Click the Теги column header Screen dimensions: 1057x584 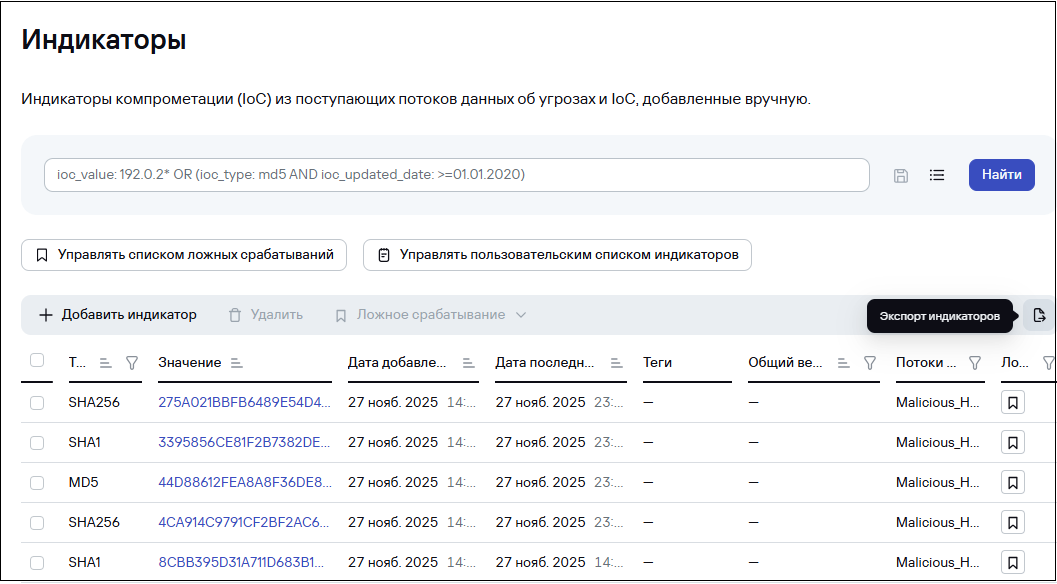(x=657, y=363)
